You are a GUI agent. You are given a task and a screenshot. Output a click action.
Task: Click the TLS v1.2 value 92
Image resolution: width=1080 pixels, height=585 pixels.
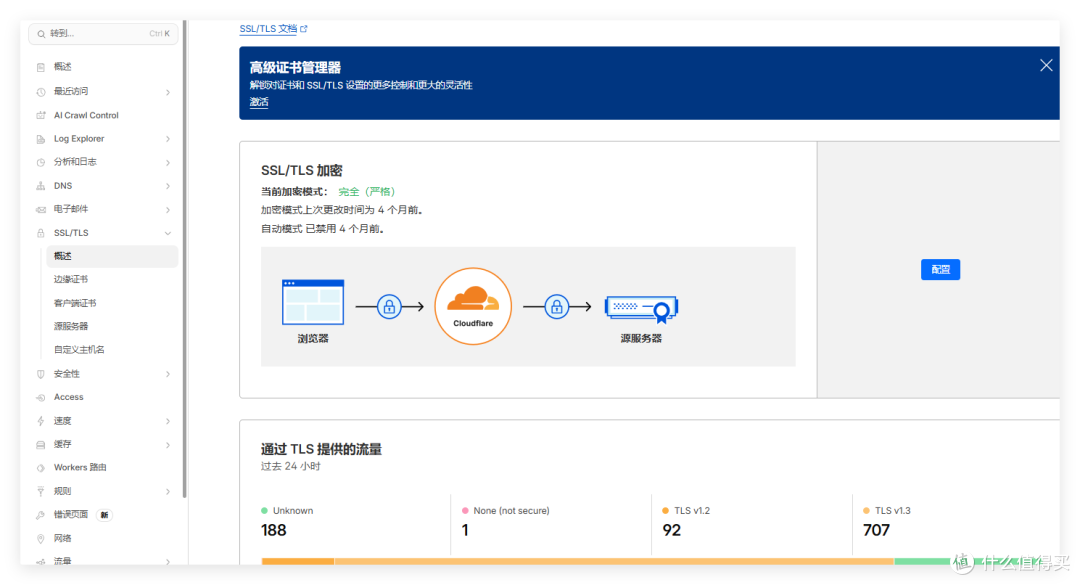tap(672, 531)
